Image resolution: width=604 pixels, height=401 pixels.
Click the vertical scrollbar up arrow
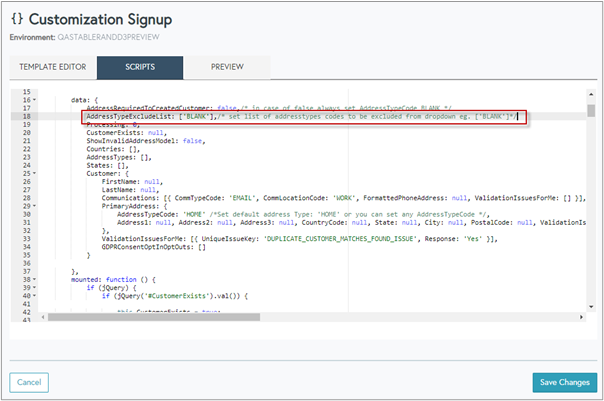tap(591, 94)
